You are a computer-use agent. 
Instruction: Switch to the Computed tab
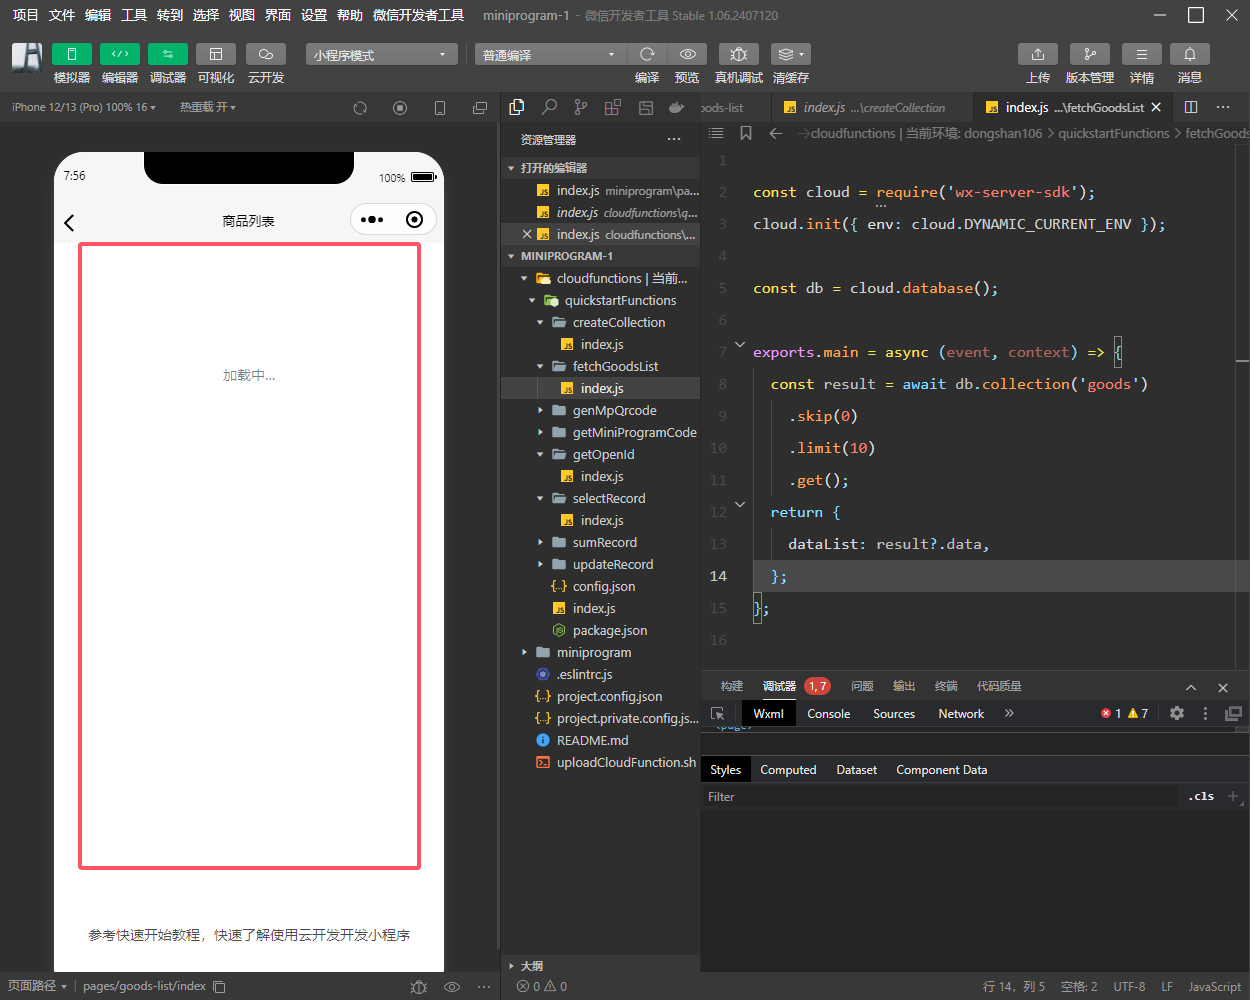pos(788,769)
